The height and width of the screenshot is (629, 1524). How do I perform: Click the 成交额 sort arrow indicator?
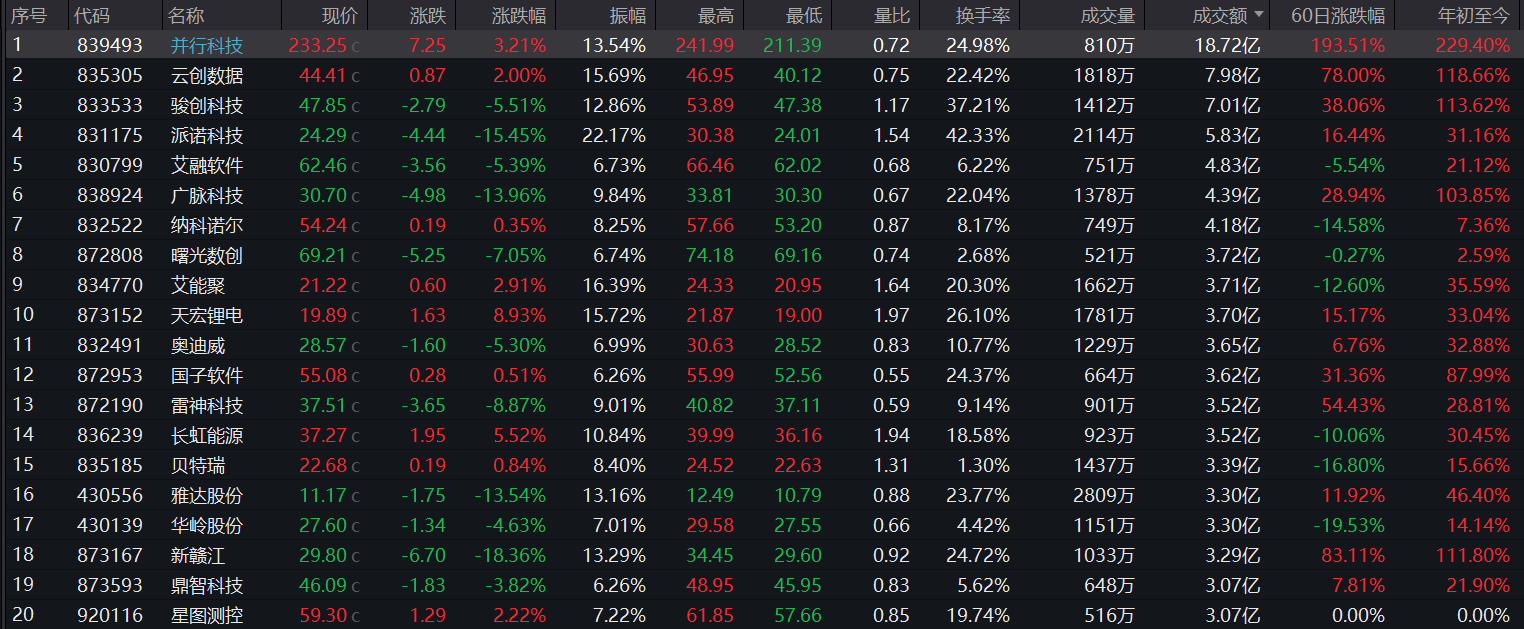pyautogui.click(x=1258, y=15)
